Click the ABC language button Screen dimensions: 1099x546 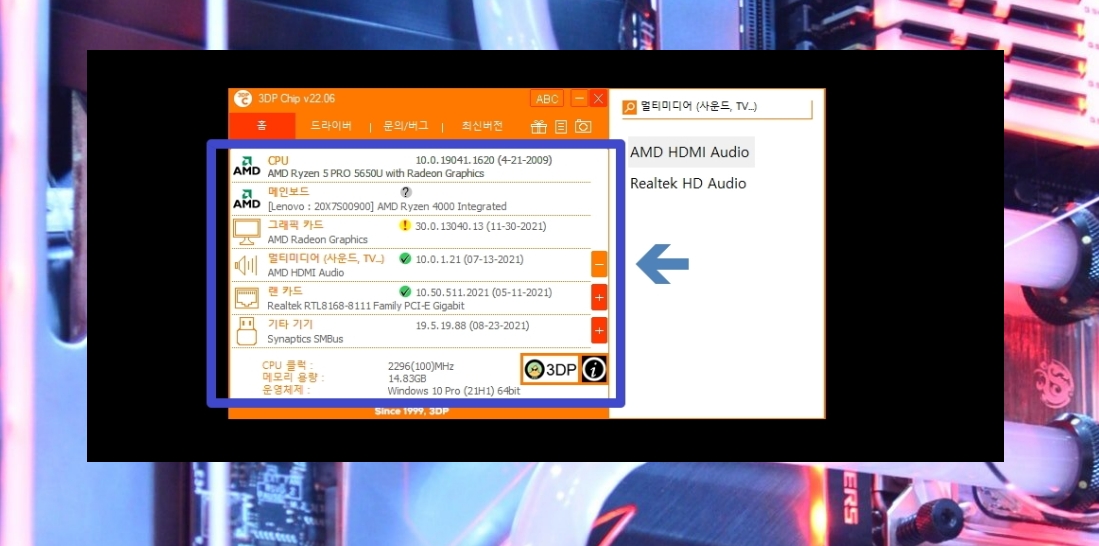547,99
